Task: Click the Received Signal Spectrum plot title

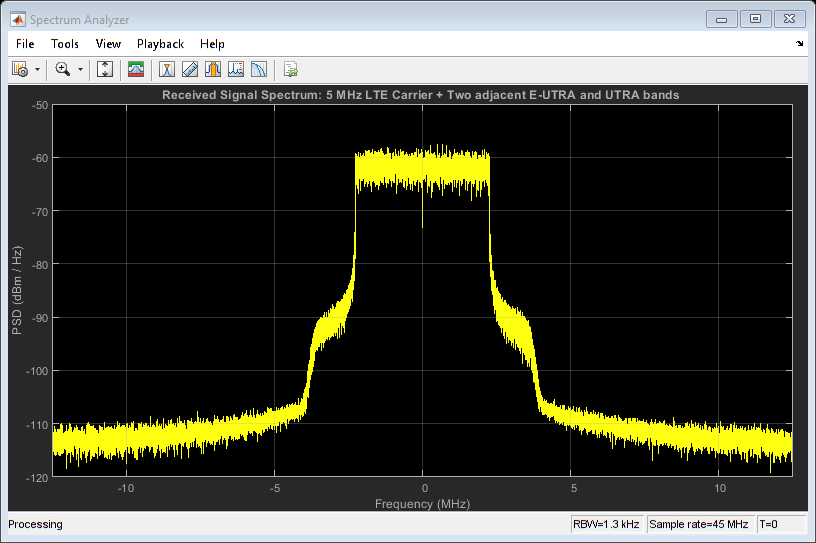Action: click(x=422, y=95)
